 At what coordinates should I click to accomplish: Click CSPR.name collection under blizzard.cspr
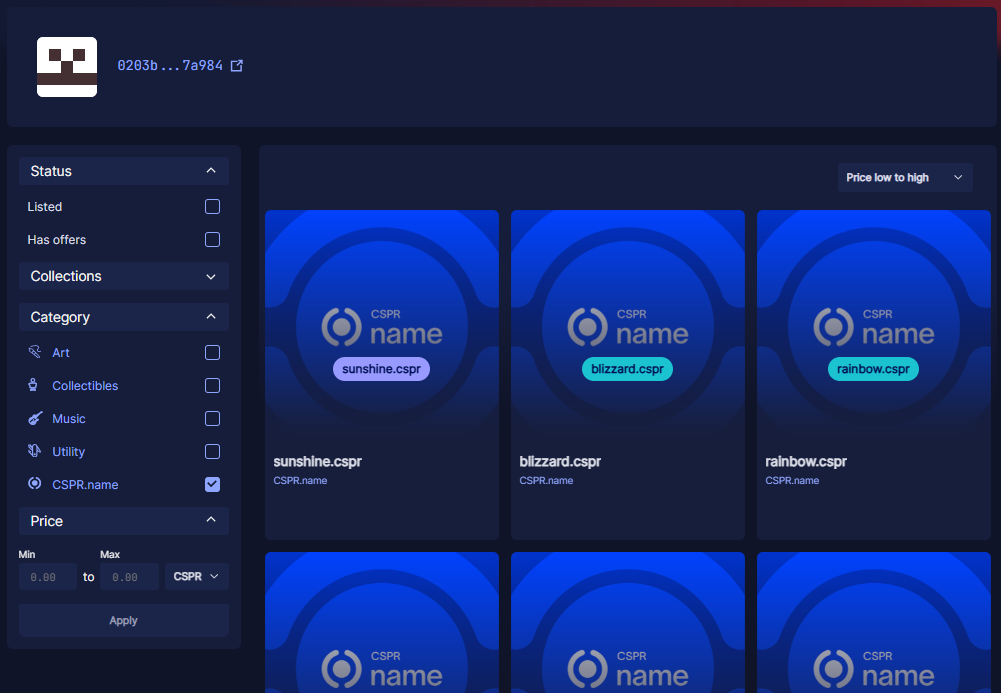coord(546,481)
